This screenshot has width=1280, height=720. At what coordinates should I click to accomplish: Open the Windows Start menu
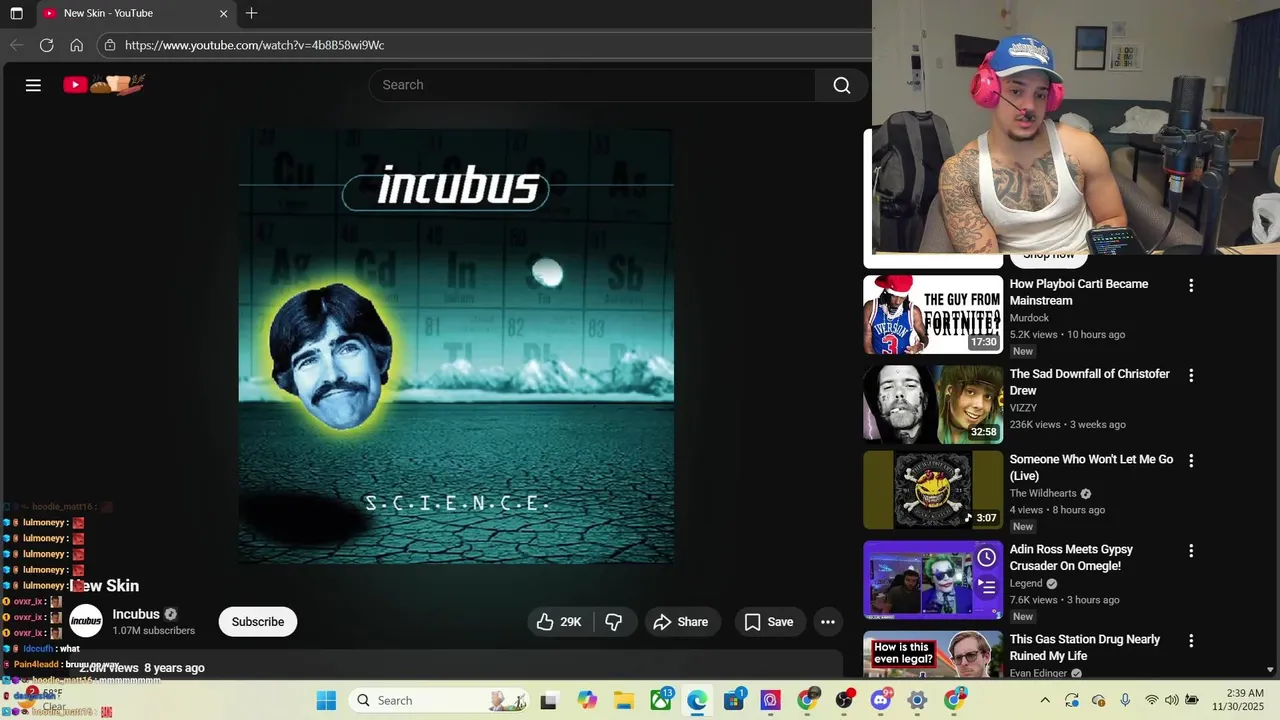point(326,700)
